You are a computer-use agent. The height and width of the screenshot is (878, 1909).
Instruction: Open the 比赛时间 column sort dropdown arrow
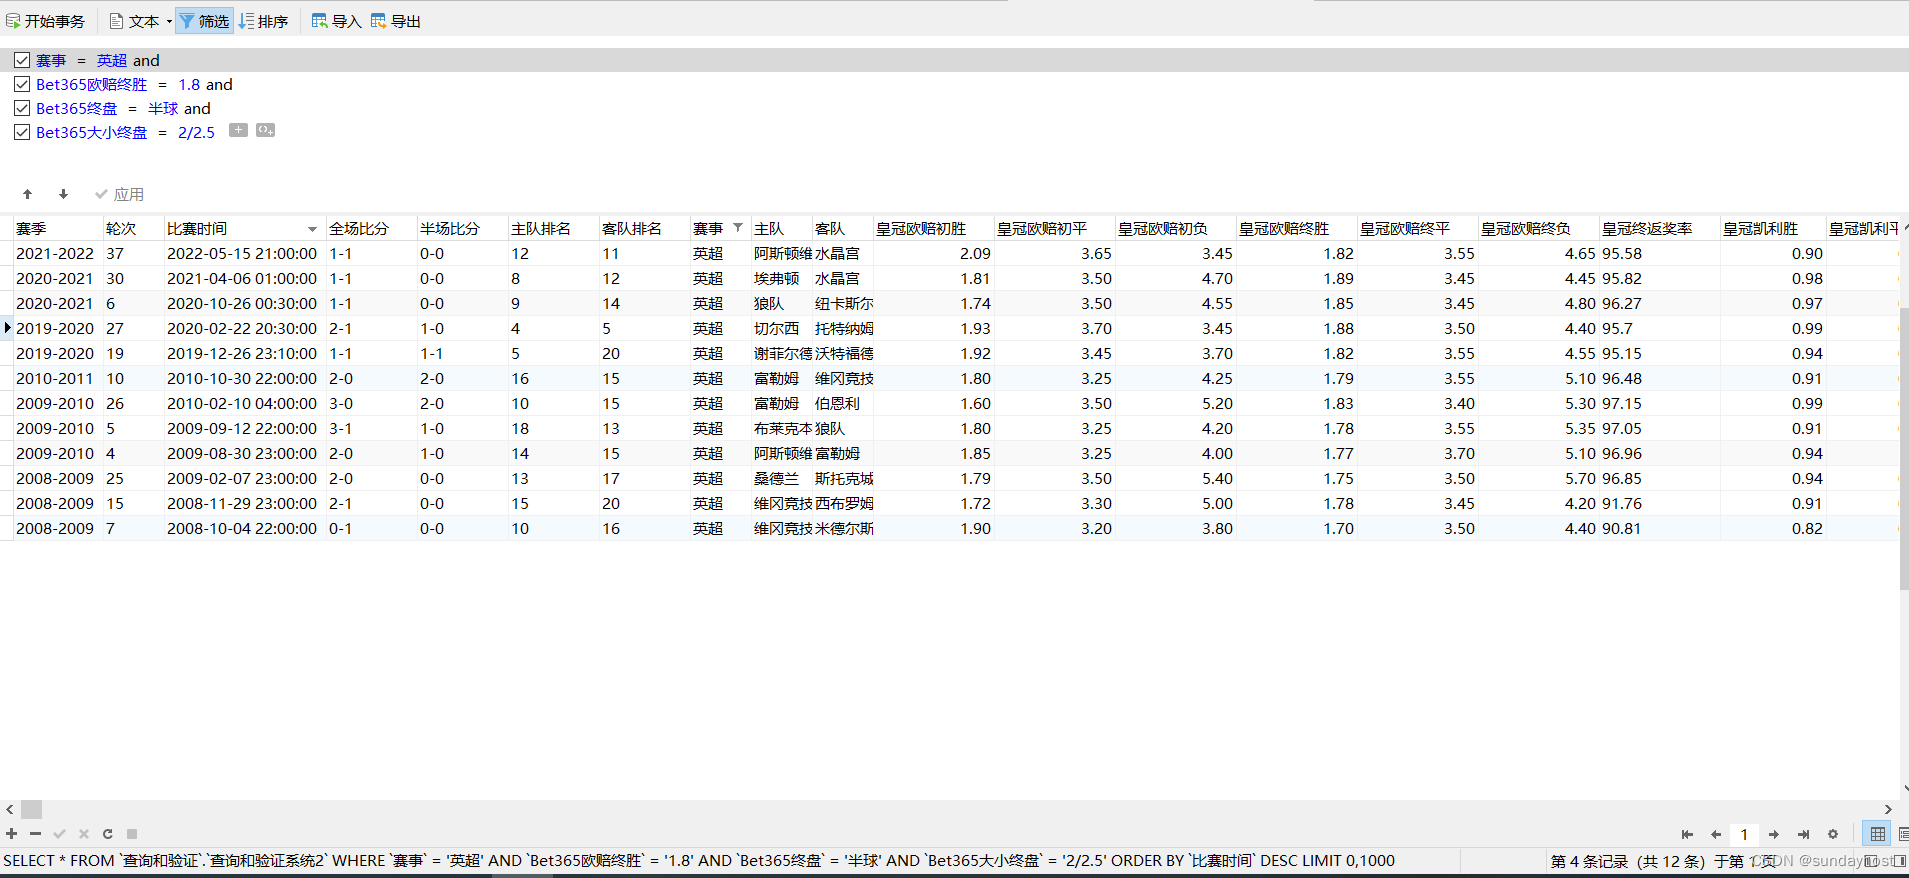coord(312,229)
